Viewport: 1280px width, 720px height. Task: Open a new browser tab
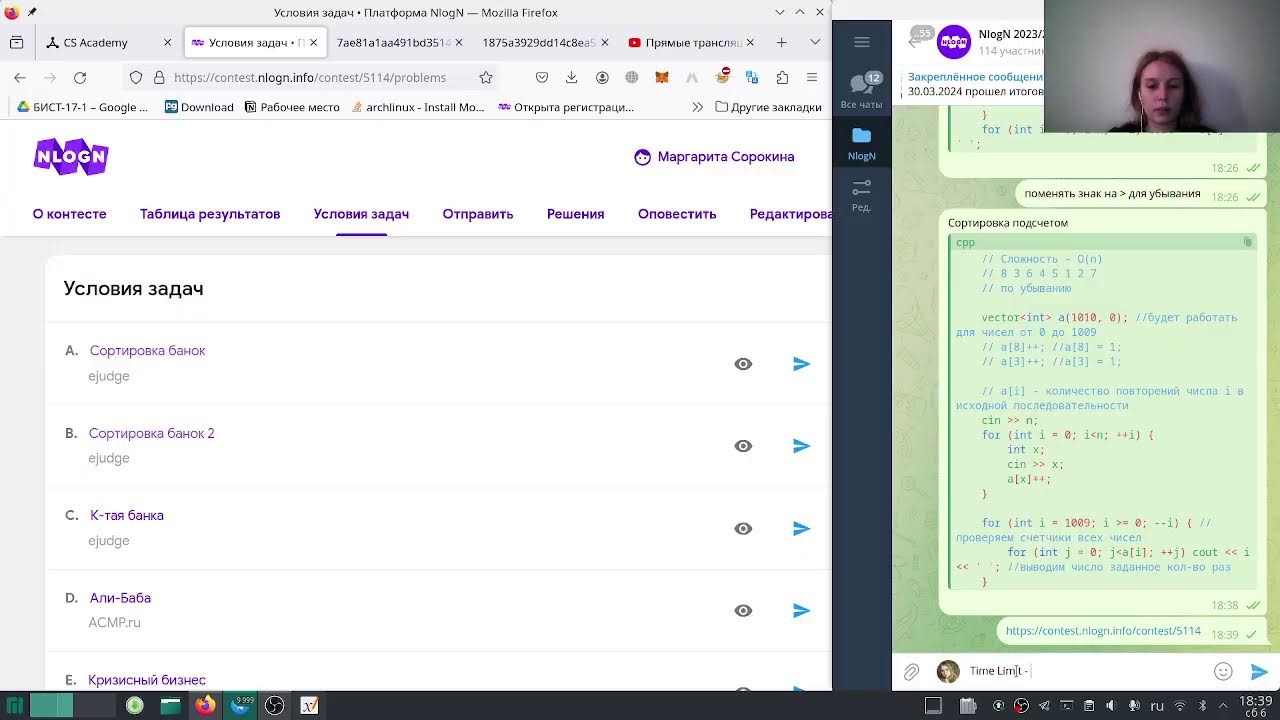[781, 42]
